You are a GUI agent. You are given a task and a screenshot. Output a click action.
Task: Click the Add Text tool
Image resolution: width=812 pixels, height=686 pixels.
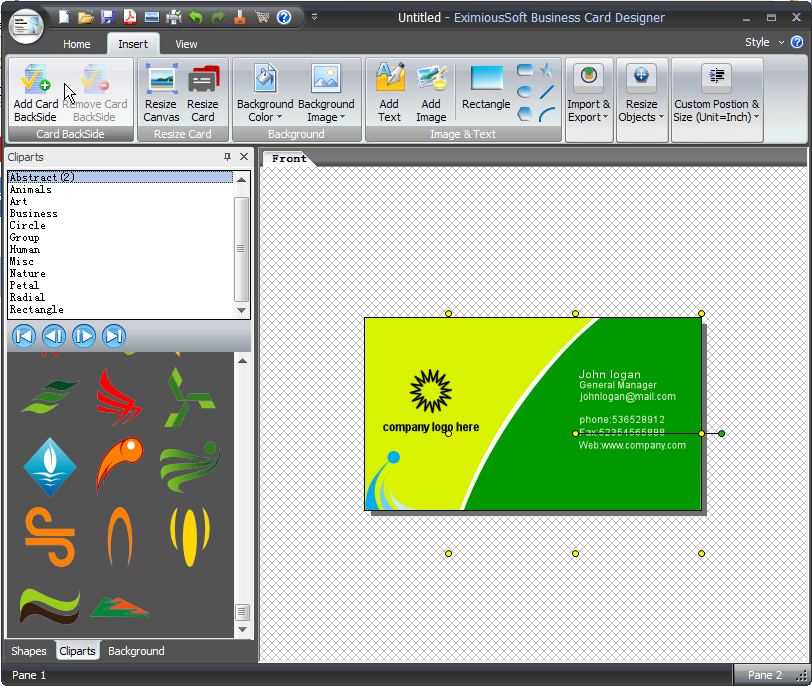(x=389, y=92)
